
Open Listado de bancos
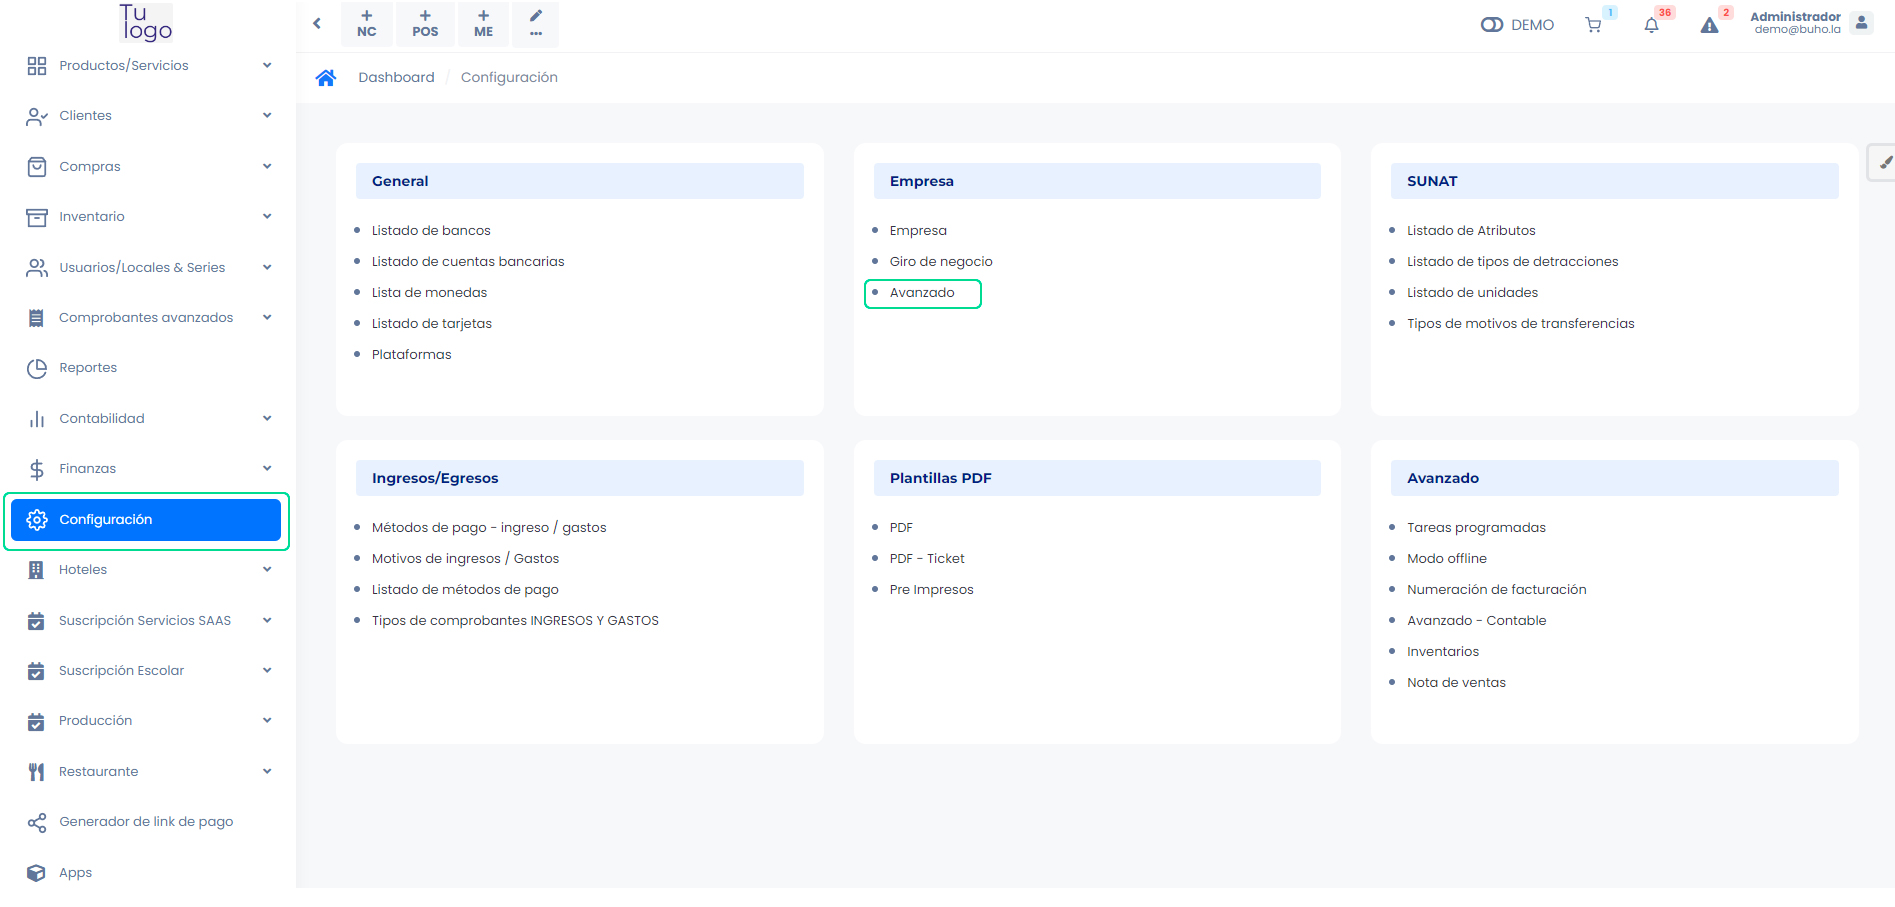click(x=431, y=231)
